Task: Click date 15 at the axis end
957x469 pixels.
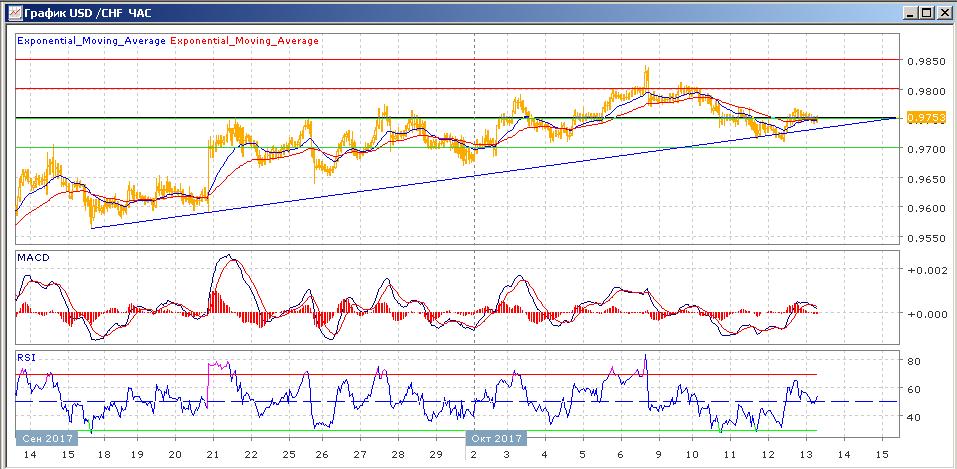Action: (882, 455)
